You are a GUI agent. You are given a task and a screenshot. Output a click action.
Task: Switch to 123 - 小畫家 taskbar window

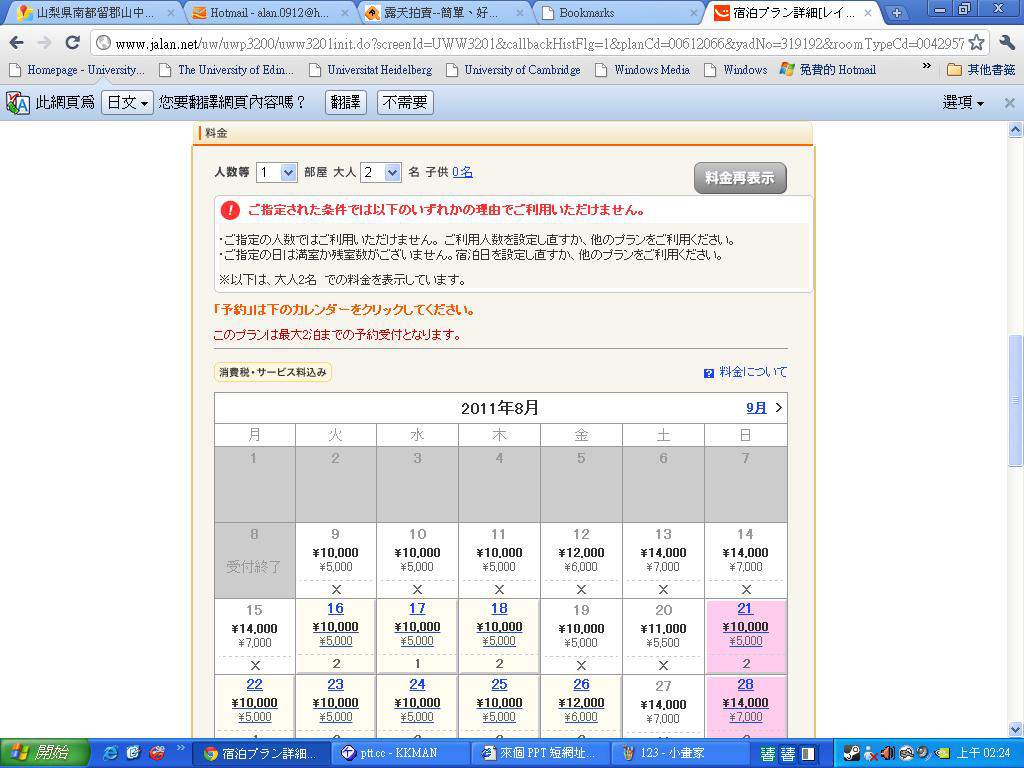[x=682, y=753]
